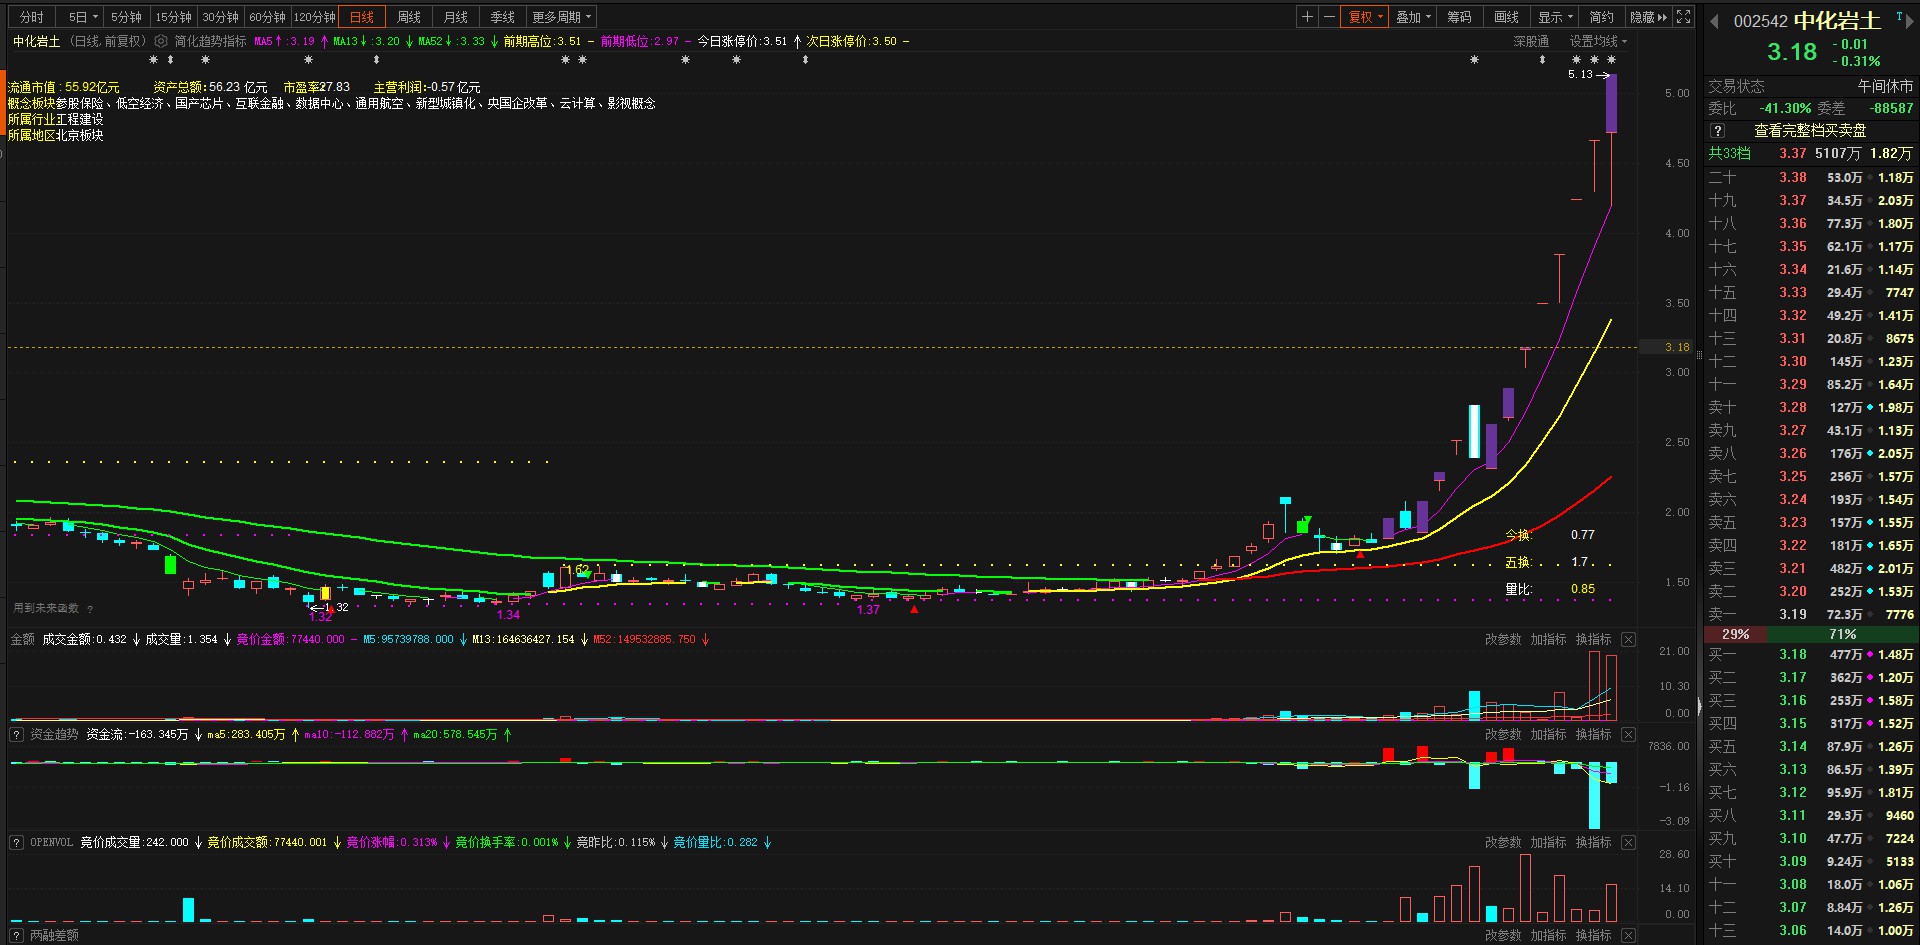Image resolution: width=1920 pixels, height=945 pixels.
Task: Zoom in the chart with the plus icon
Action: (x=1307, y=17)
